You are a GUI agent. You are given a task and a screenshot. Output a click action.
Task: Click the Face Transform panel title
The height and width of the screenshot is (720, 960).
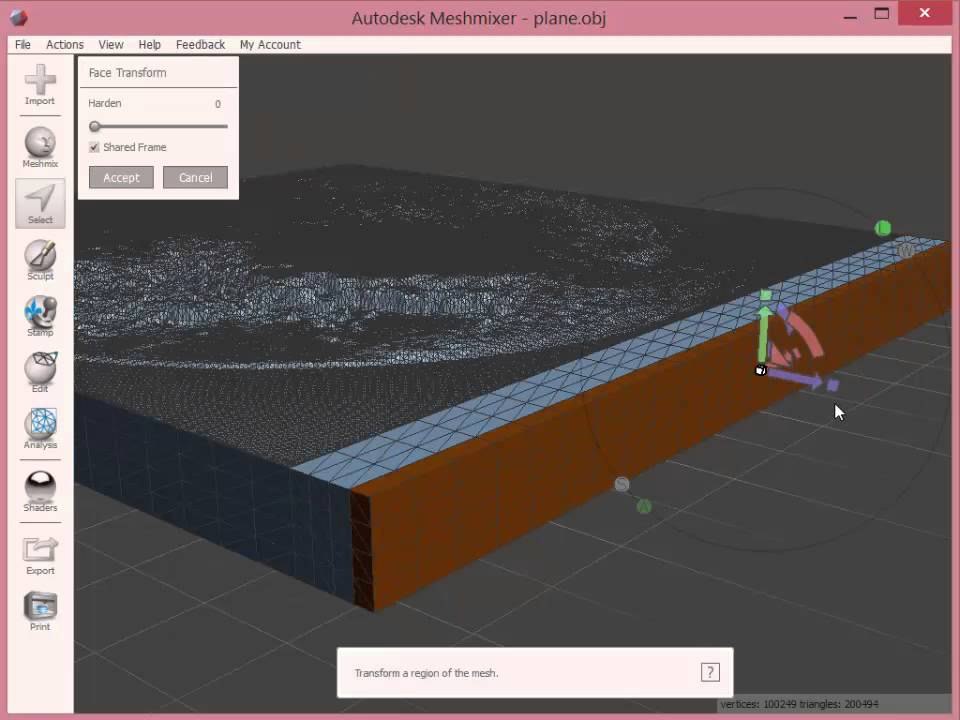[x=127, y=73]
